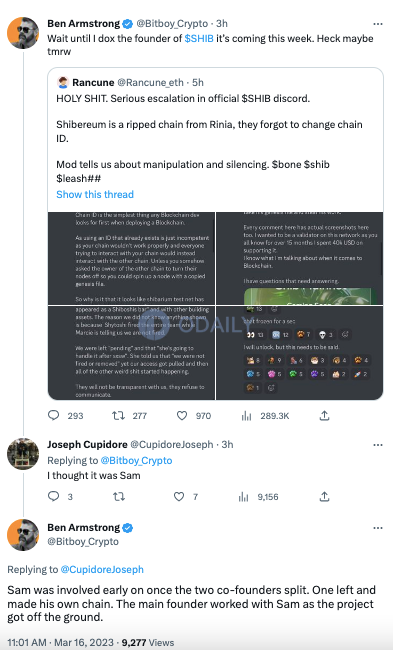Click Show this thread link
This screenshot has width=393, height=650.
click(x=95, y=194)
